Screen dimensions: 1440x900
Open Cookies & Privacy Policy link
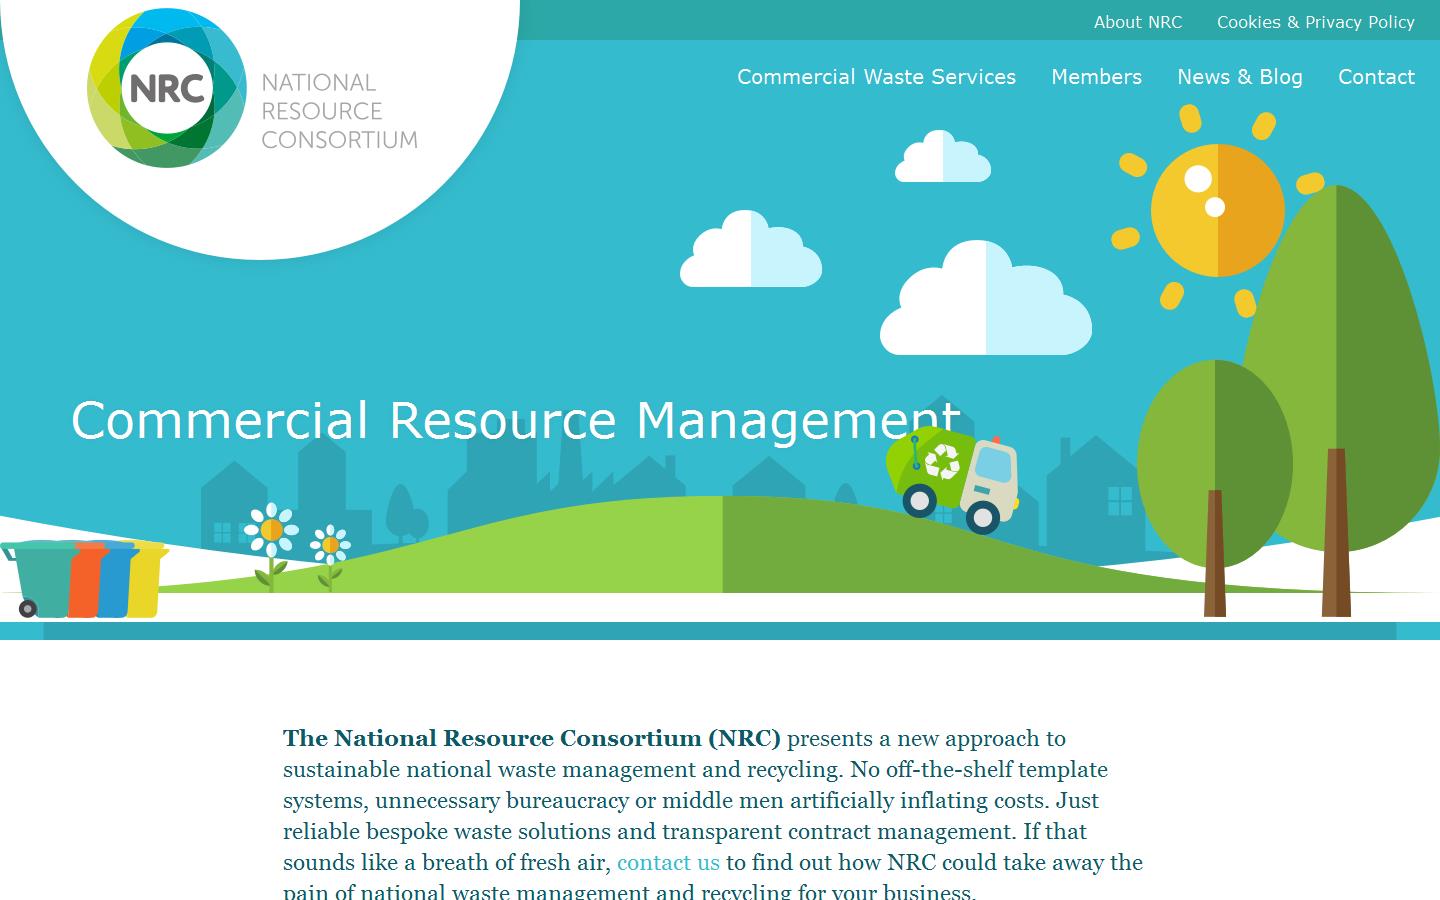pyautogui.click(x=1315, y=22)
